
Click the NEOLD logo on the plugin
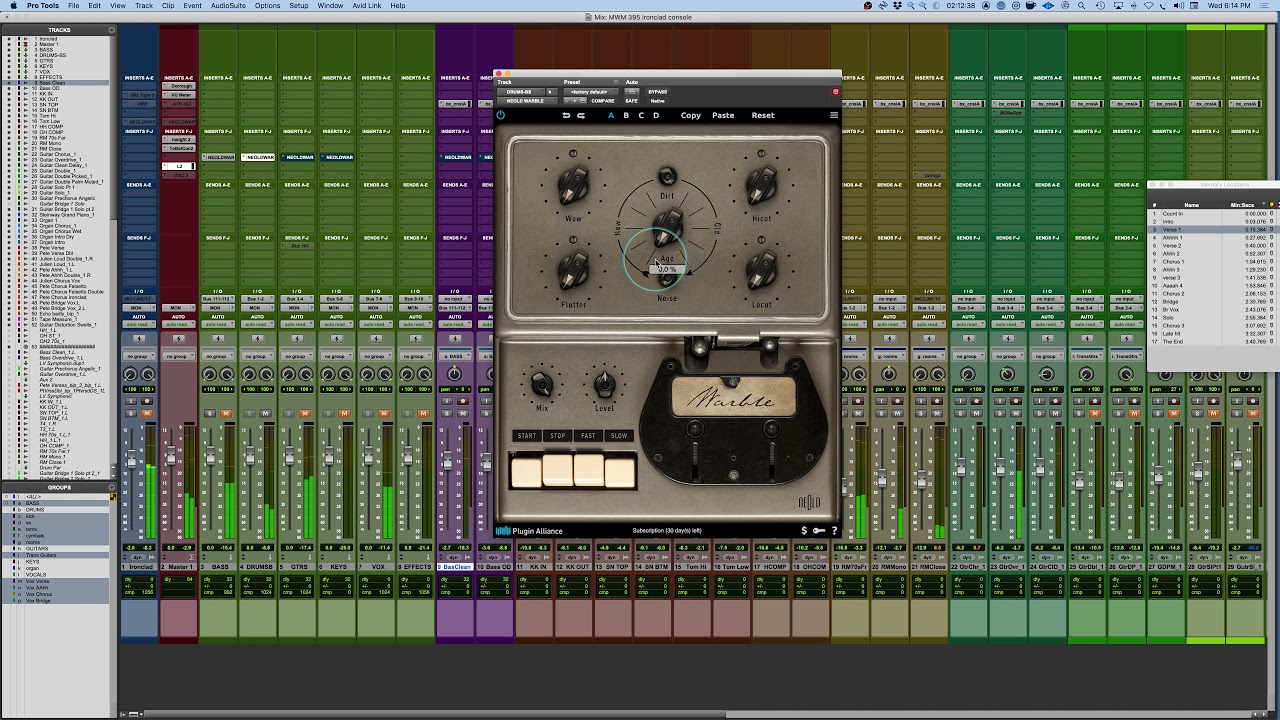click(809, 501)
